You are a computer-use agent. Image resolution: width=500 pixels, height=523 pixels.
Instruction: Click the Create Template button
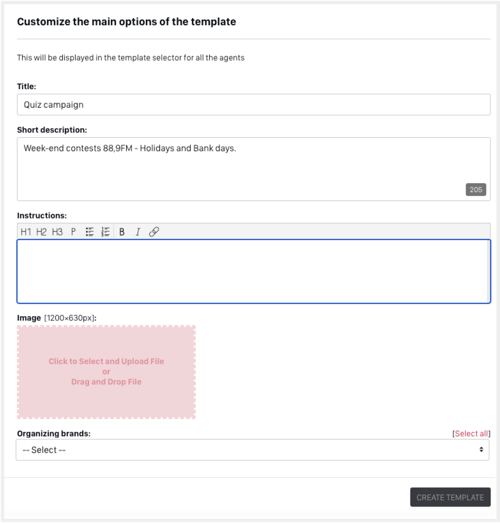coord(450,497)
